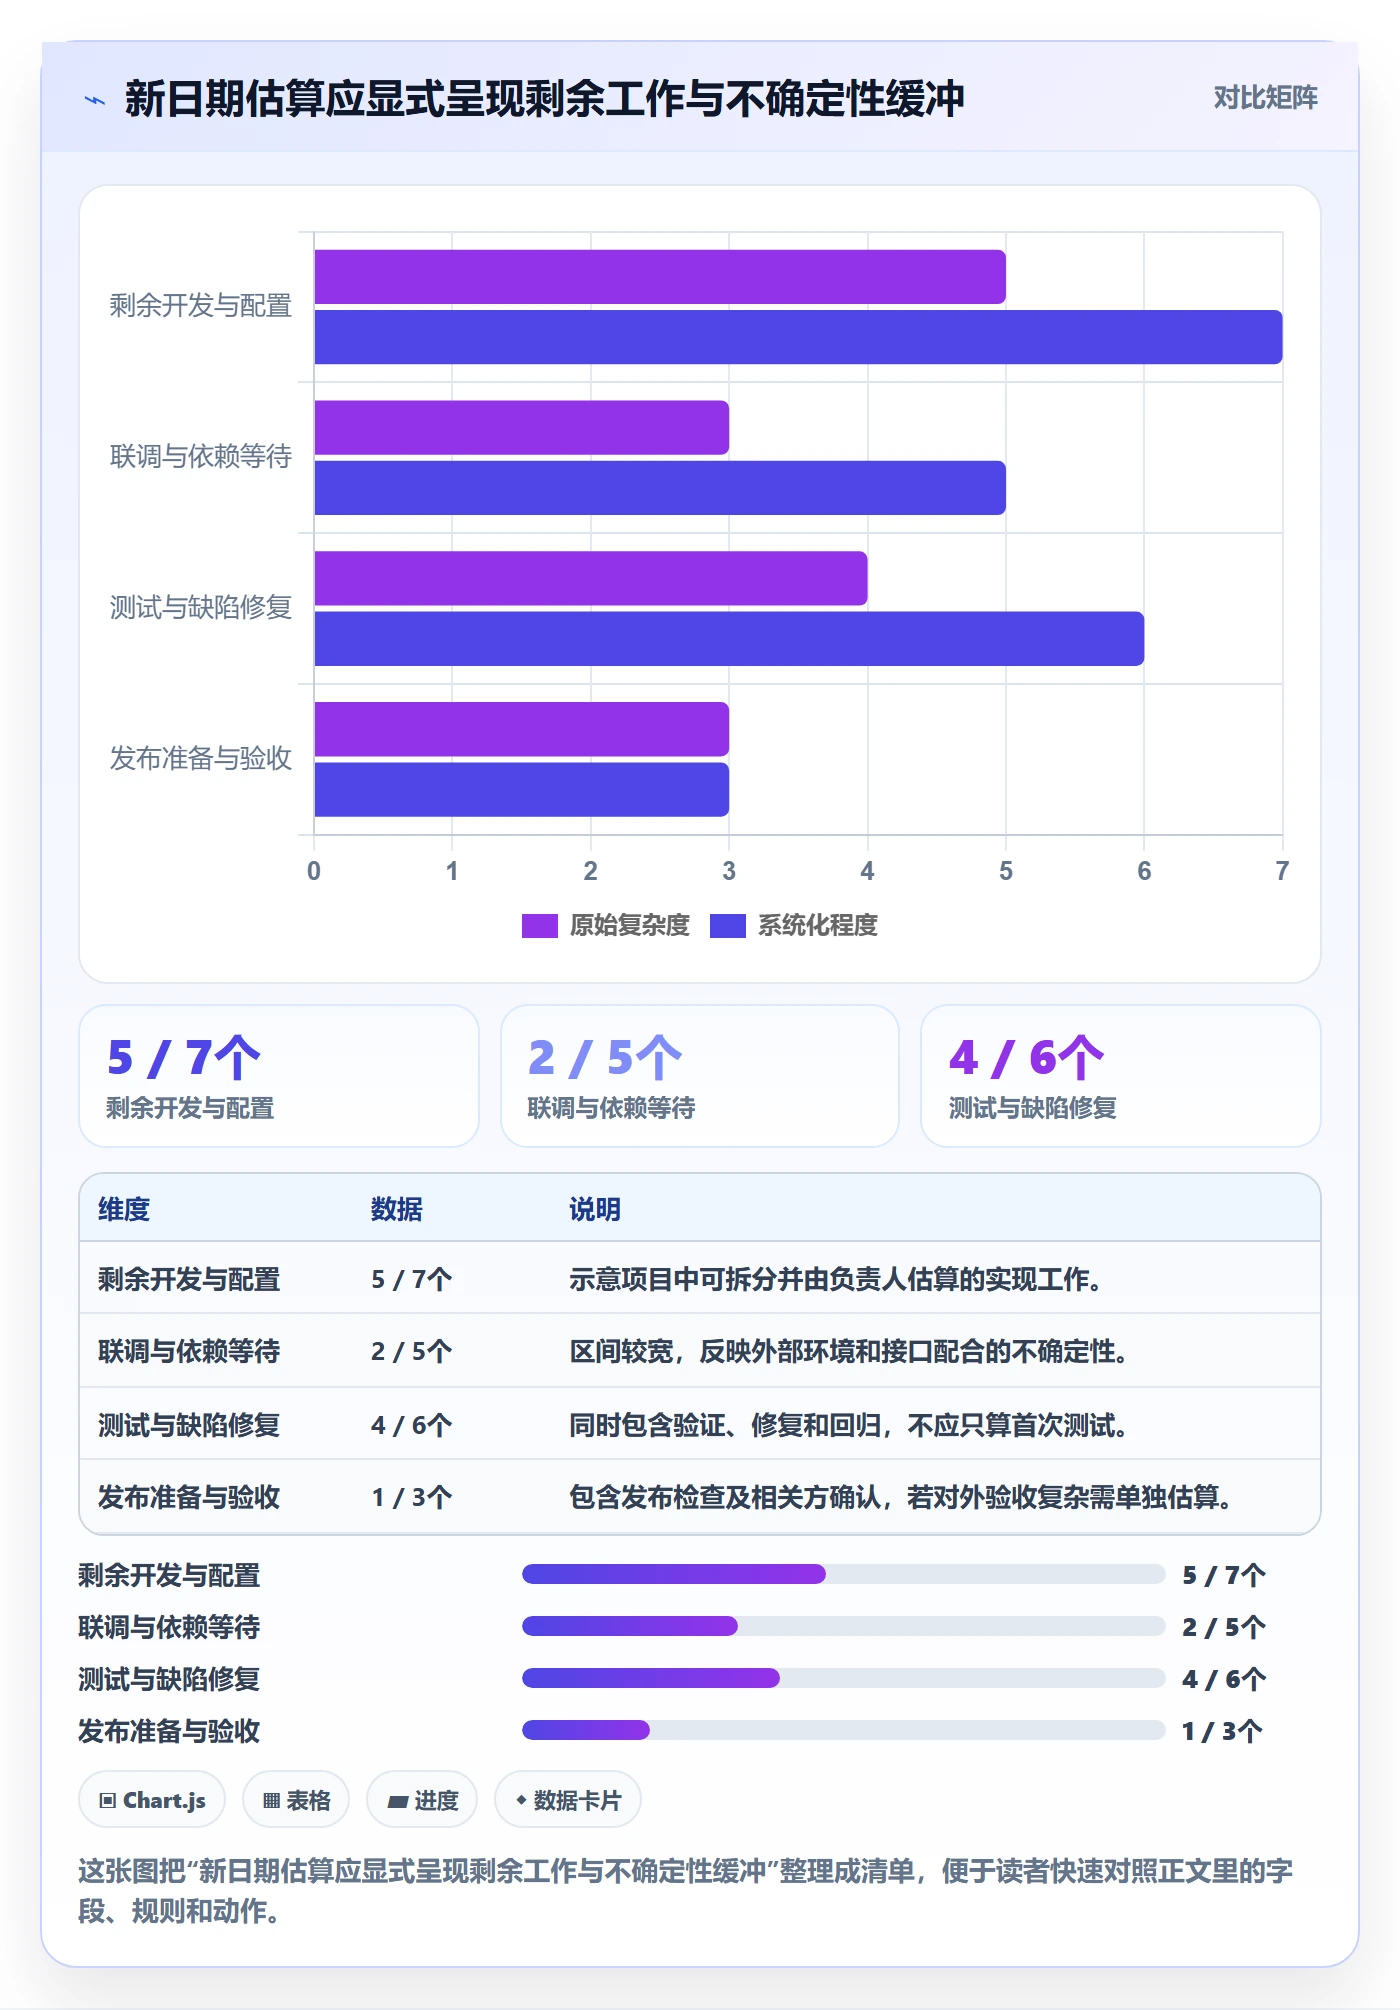
Task: Toggle the 原始复杂度 legend color swatch
Action: click(540, 926)
